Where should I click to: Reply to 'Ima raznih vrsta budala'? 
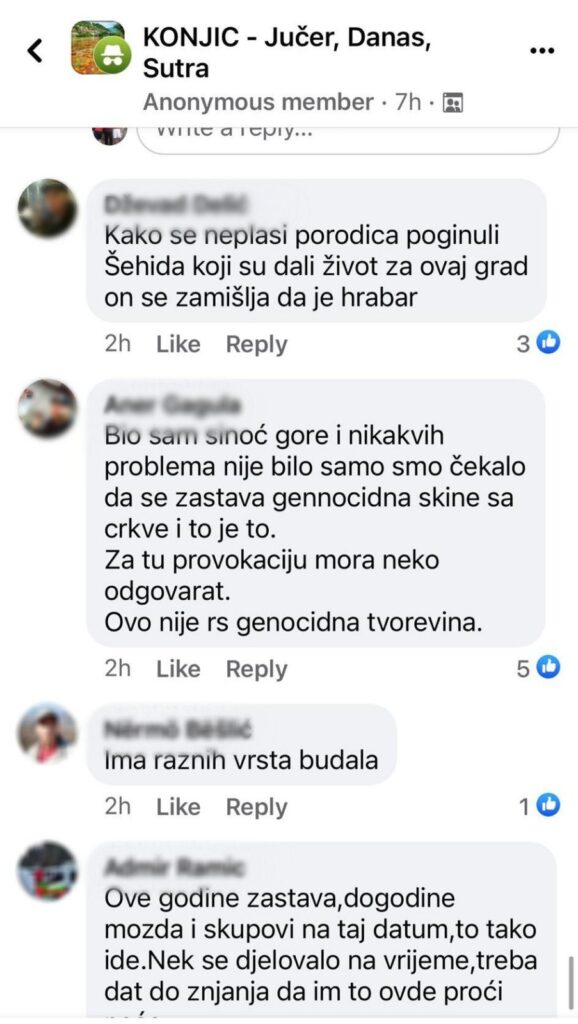(x=256, y=807)
